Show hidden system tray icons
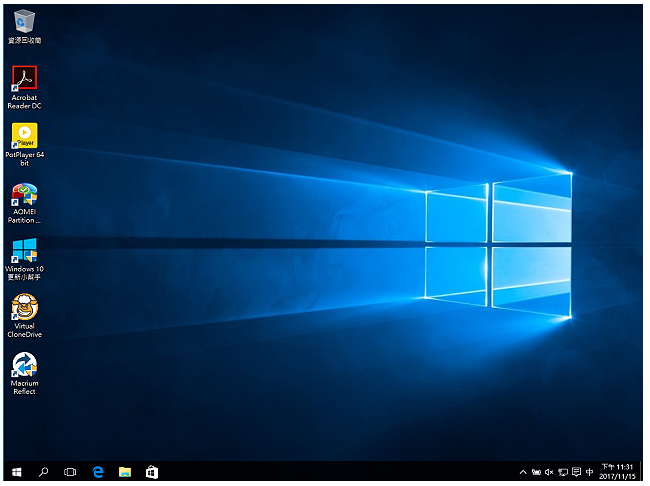650x486 pixels. pos(523,472)
